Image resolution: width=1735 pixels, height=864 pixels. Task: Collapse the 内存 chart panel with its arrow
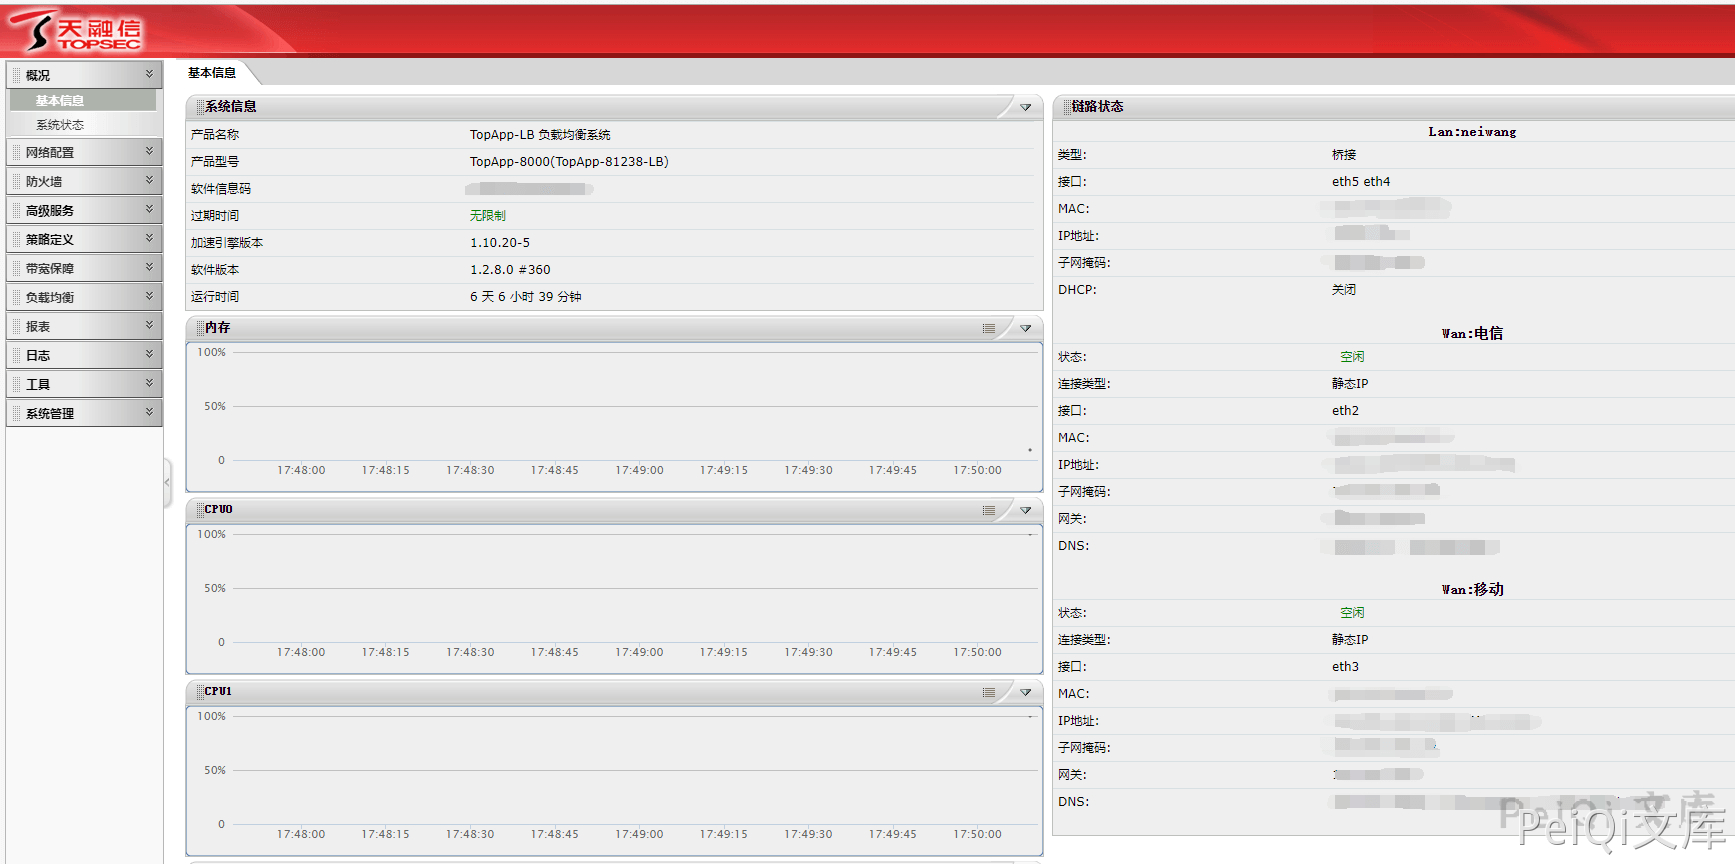point(1025,329)
